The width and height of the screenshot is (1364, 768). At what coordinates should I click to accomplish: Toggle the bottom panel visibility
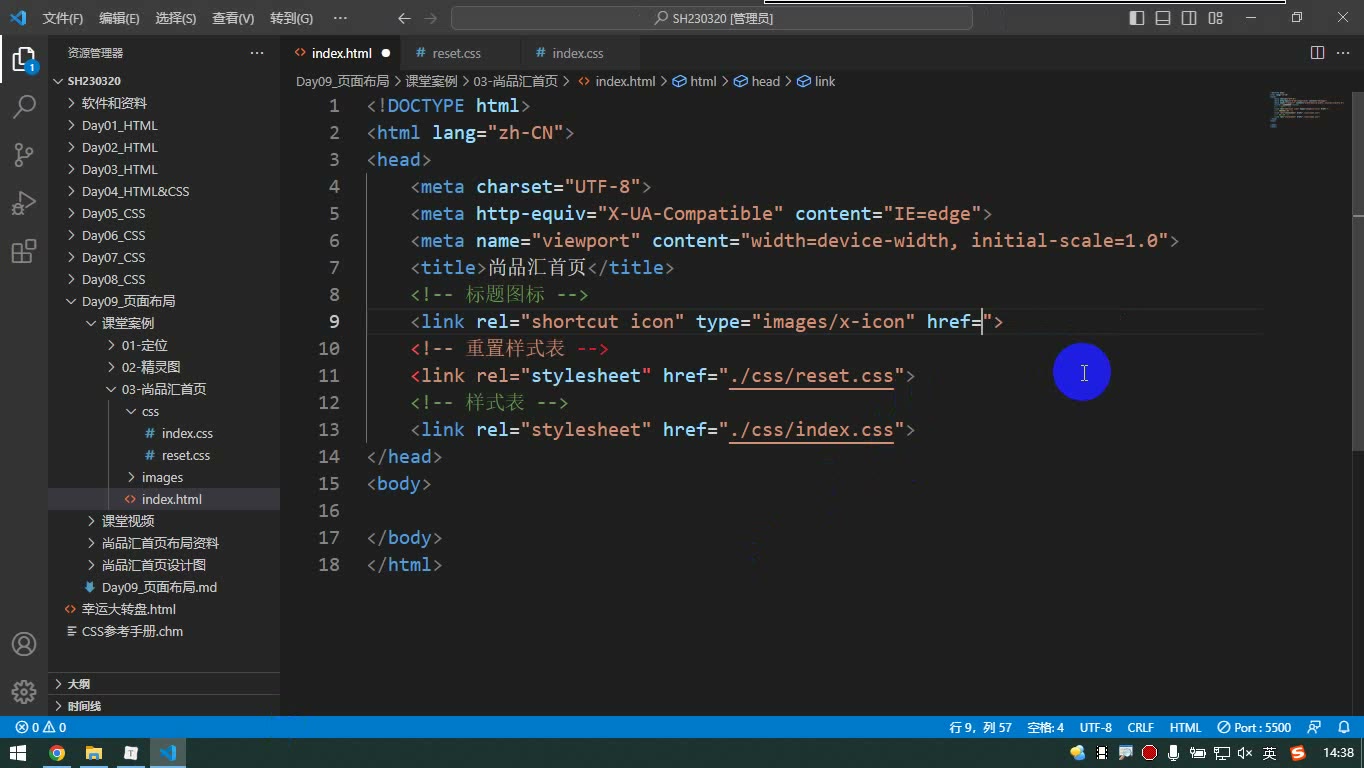[1163, 18]
